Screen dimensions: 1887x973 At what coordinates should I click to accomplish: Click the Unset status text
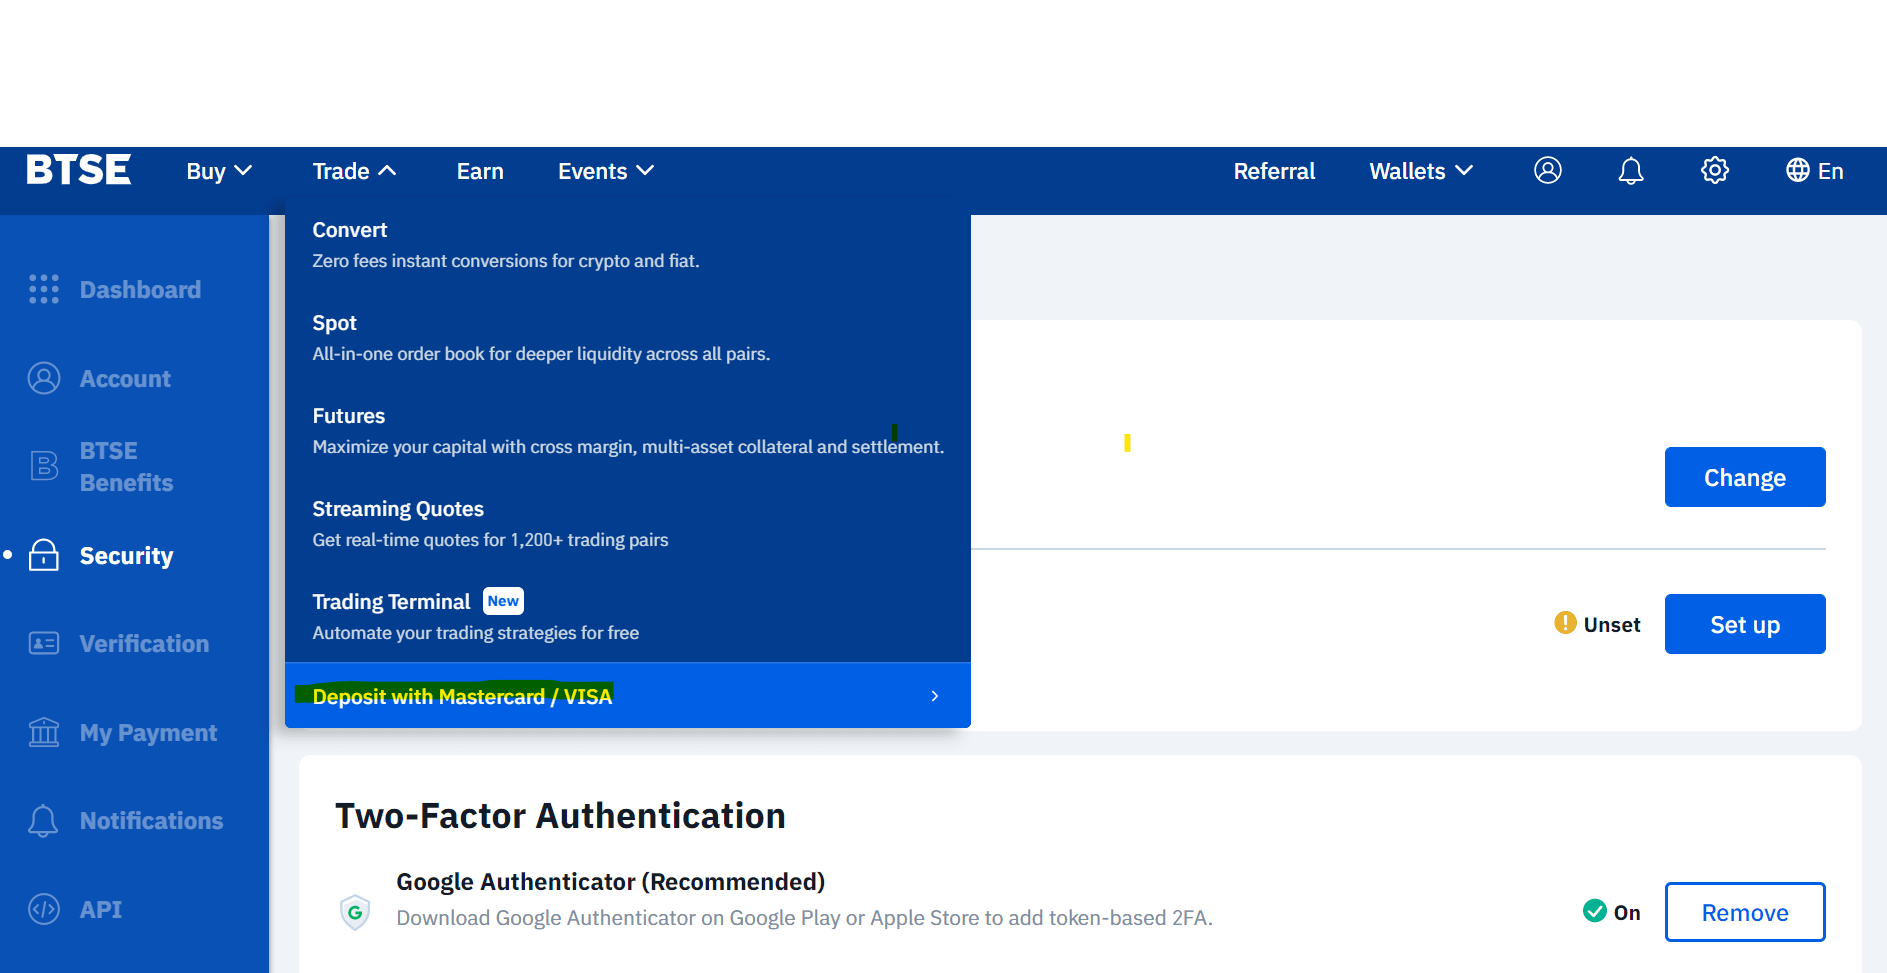pos(1612,624)
